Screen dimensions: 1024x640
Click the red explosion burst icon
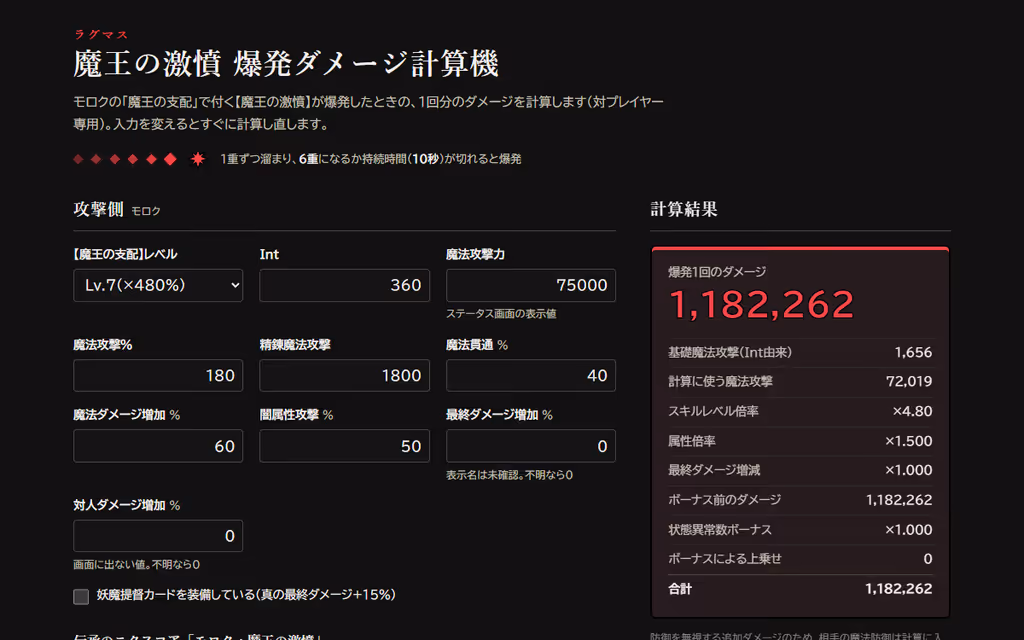click(197, 159)
